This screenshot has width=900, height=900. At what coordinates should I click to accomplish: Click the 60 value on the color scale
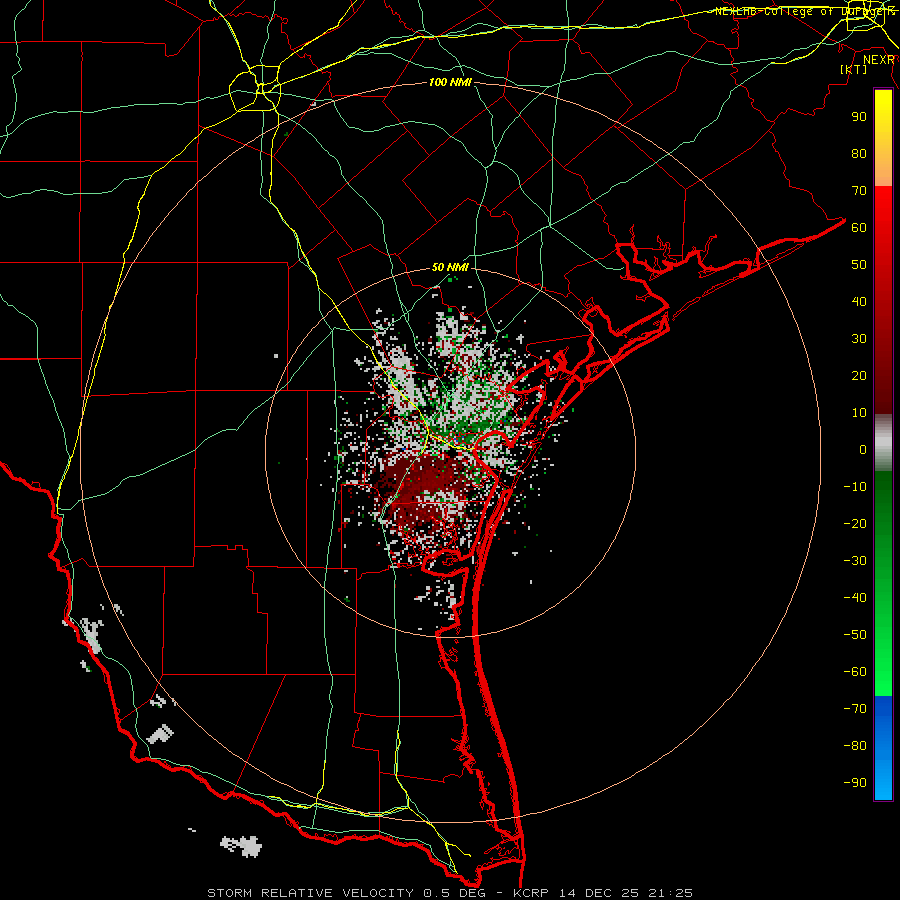point(859,228)
